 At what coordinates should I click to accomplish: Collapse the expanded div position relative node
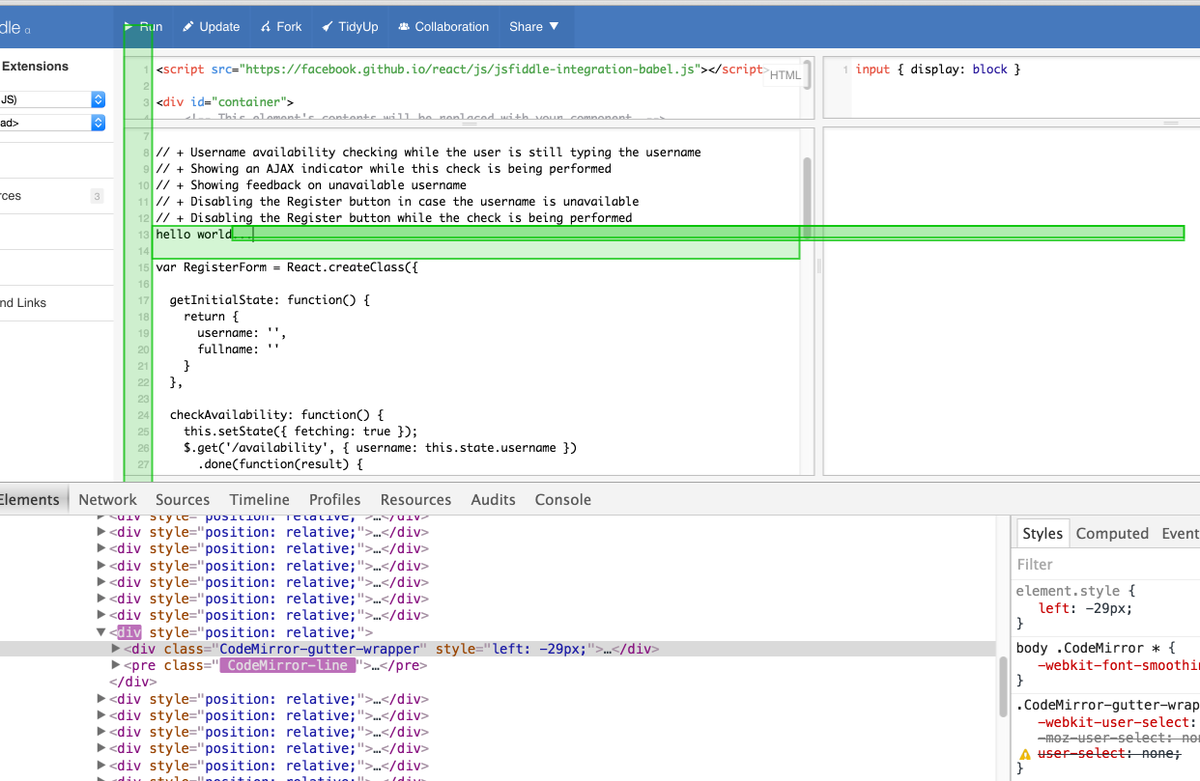tap(101, 632)
